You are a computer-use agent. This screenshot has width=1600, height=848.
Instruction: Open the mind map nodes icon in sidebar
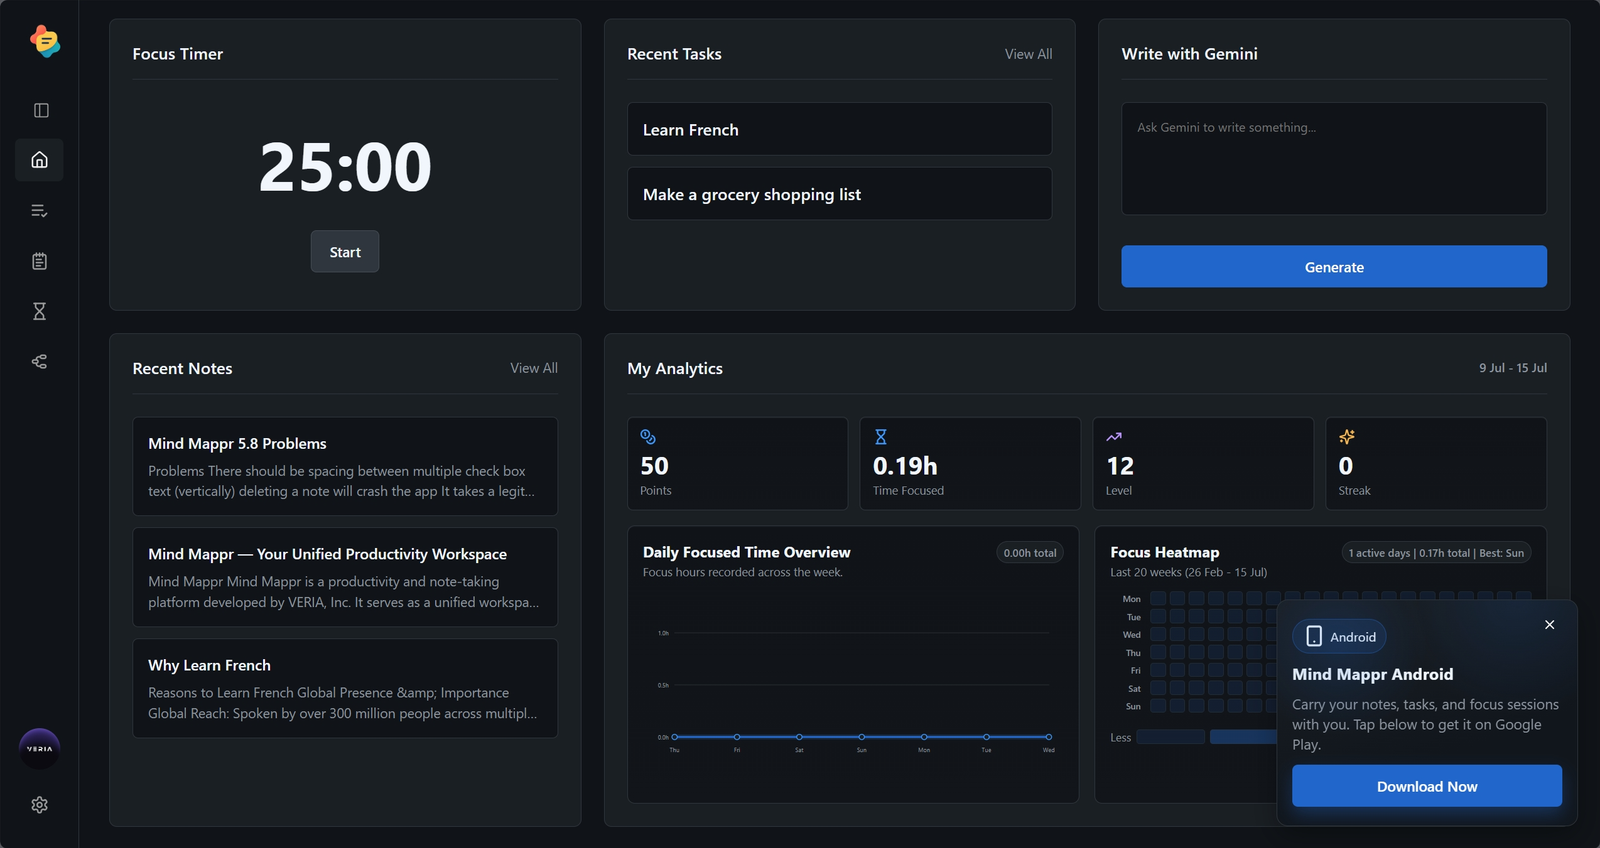[x=39, y=361]
